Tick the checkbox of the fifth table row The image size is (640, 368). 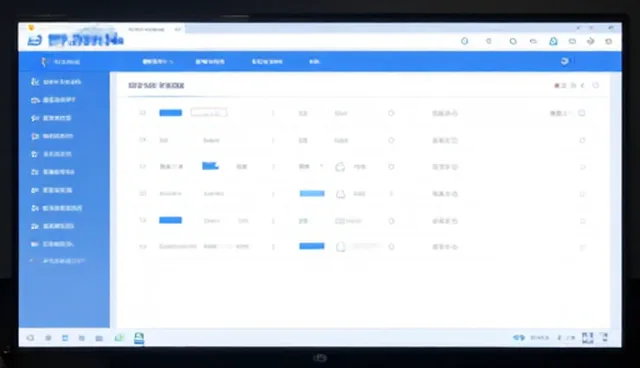coord(142,220)
